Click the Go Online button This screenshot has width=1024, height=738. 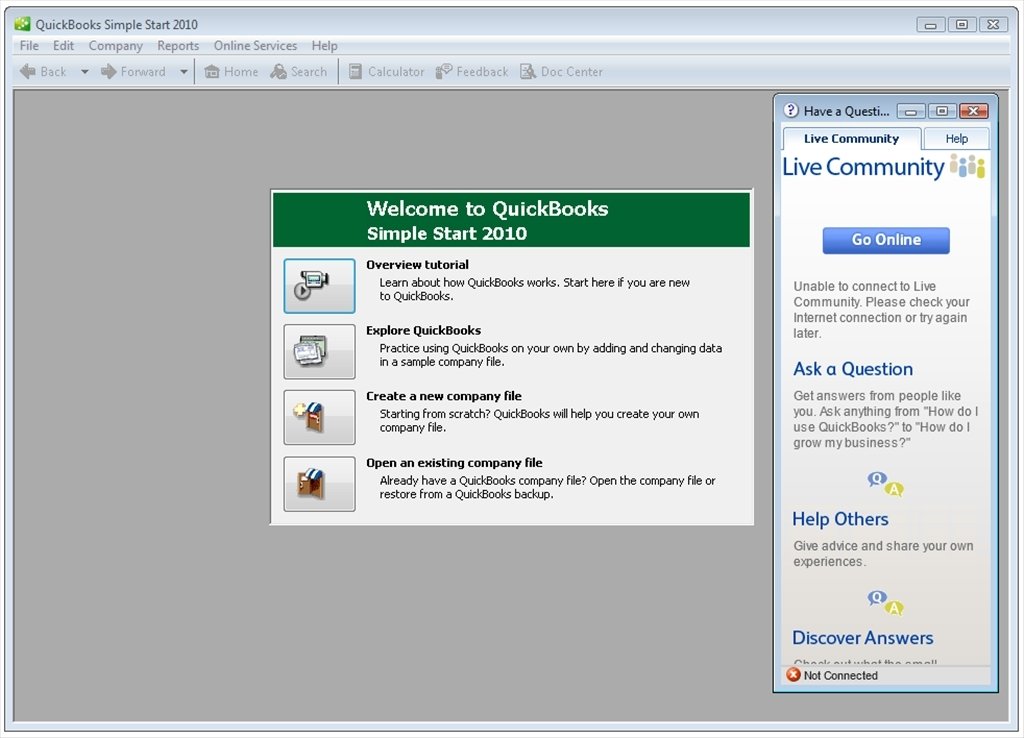tap(886, 240)
